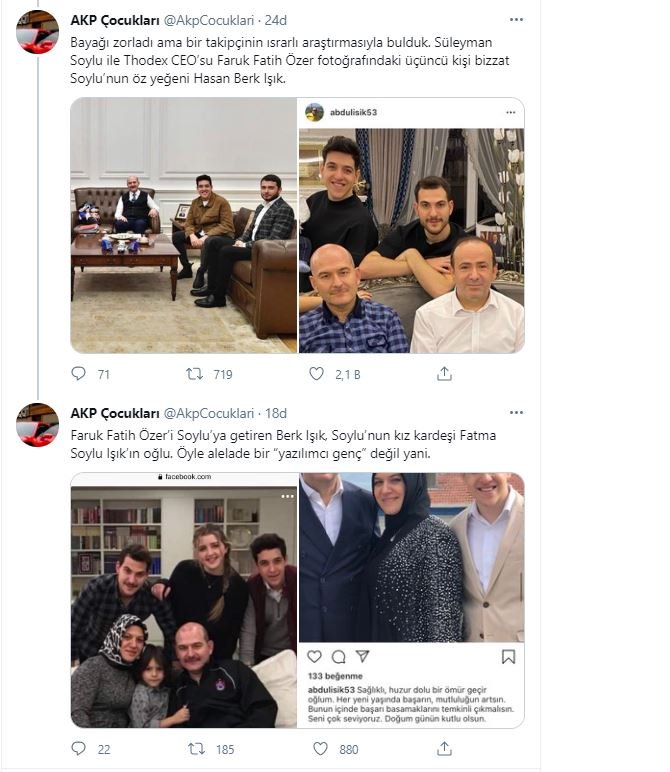Image resolution: width=670 pixels, height=772 pixels.
Task: Reply to the first tweet with 71 comments
Action: pyautogui.click(x=79, y=374)
